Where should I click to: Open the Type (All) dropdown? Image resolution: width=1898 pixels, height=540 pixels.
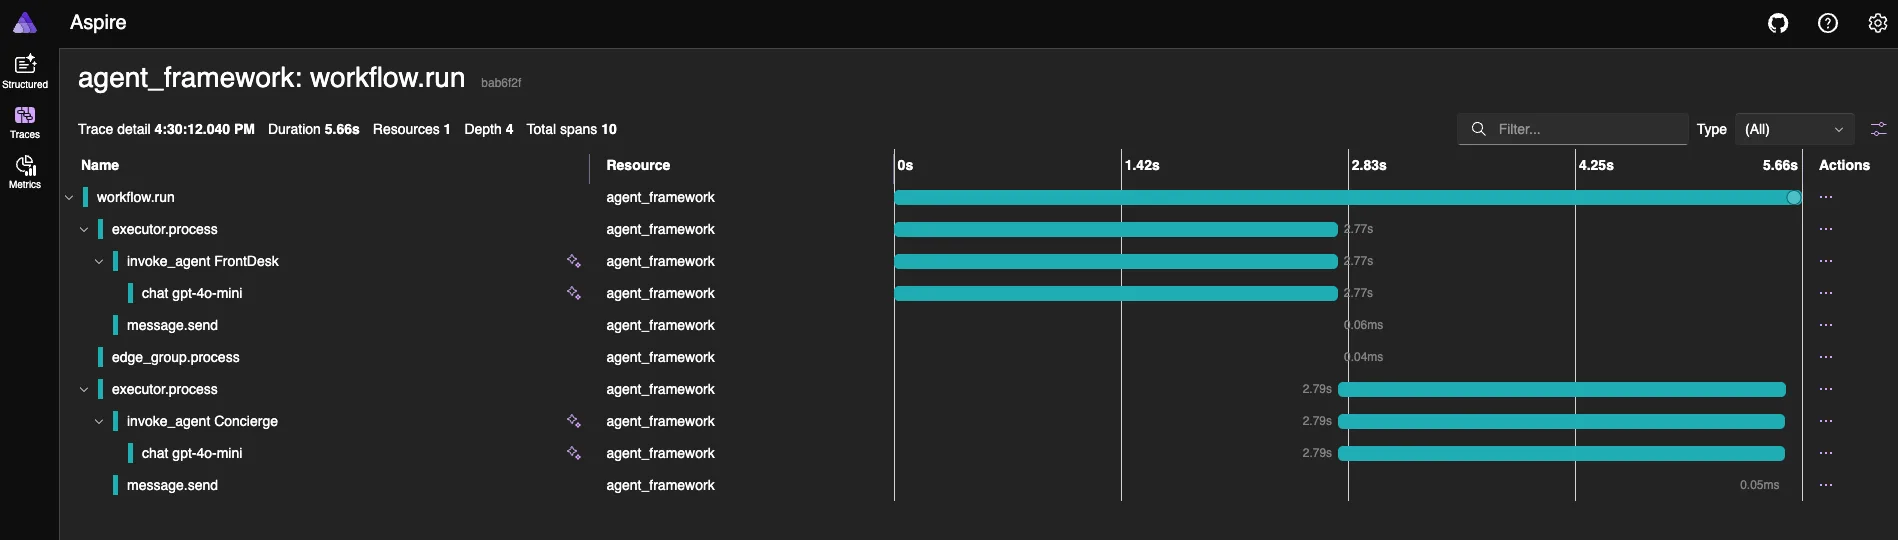tap(1794, 129)
